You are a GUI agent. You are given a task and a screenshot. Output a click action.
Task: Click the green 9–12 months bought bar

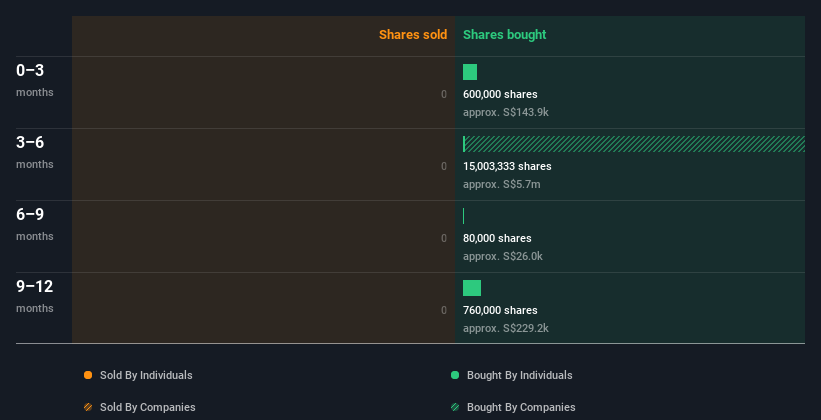pos(472,288)
